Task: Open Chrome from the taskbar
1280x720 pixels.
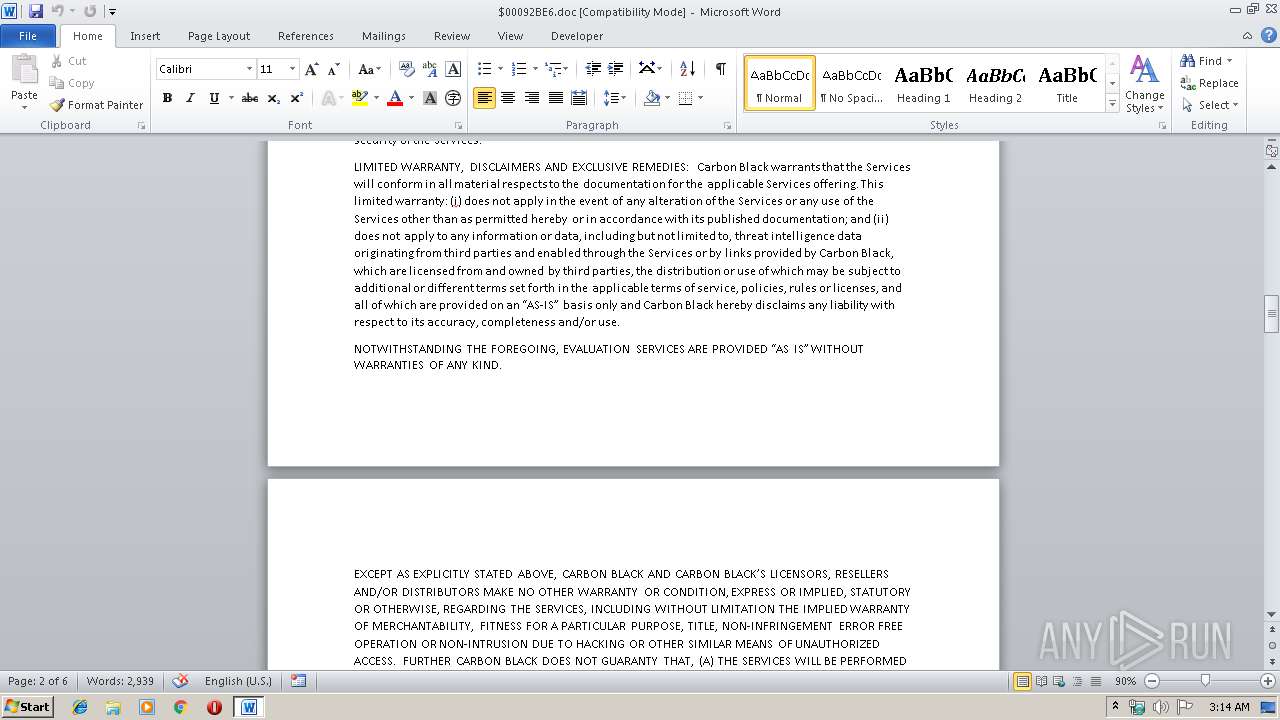Action: [x=180, y=707]
